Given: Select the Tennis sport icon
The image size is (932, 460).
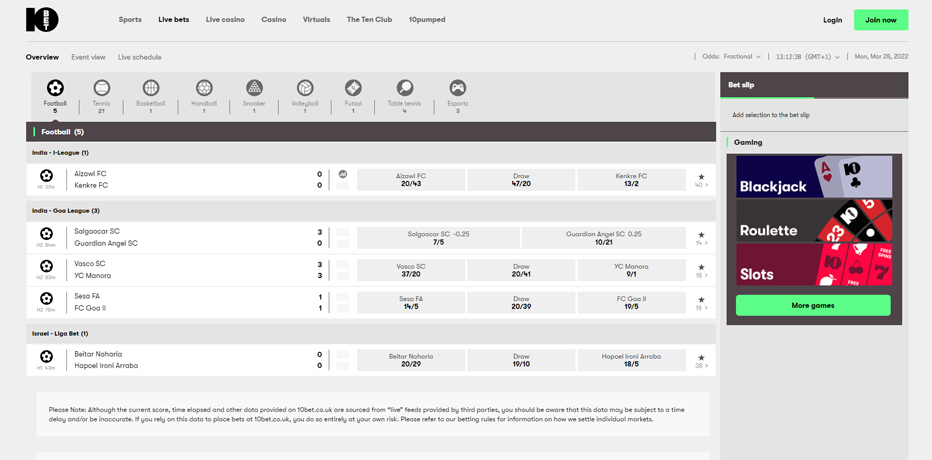Looking at the screenshot, I should (x=102, y=89).
